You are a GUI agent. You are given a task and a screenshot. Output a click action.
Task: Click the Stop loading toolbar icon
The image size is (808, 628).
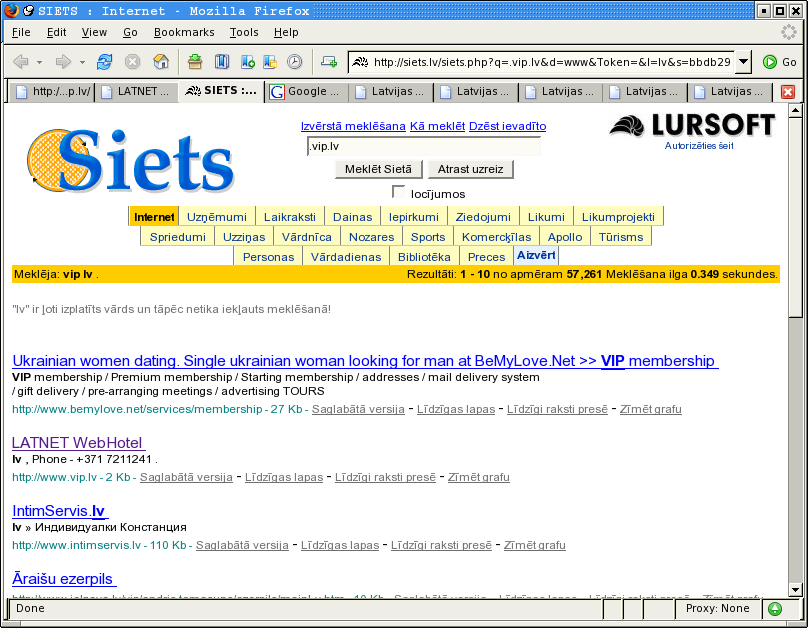[132, 62]
